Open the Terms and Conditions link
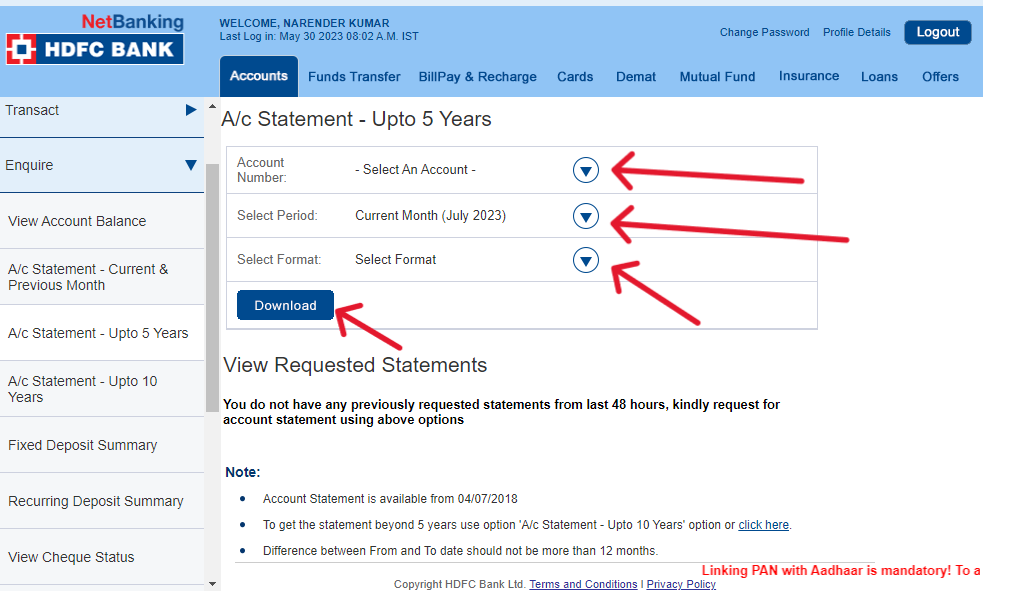Image resolution: width=1021 pixels, height=591 pixels. point(583,584)
